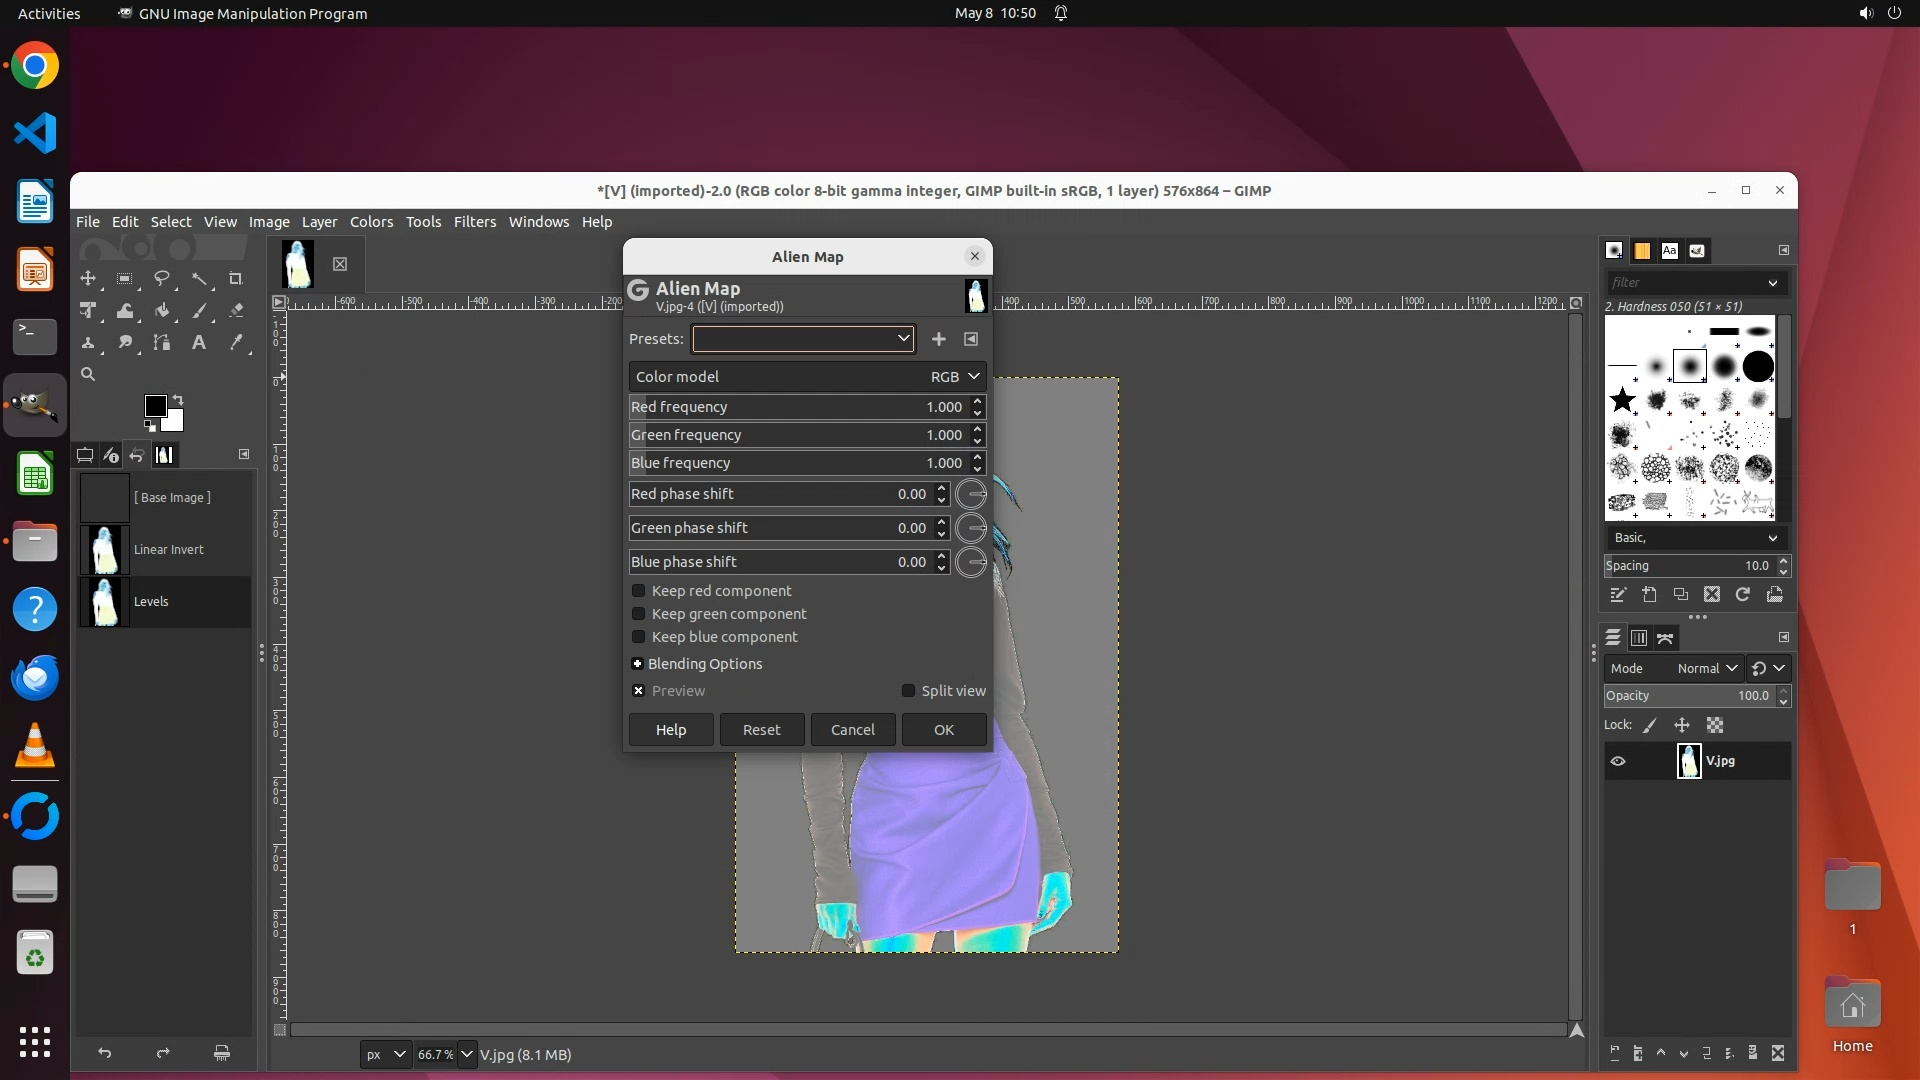Toggle the Split view checkbox
1920x1080 pixels.
(908, 691)
